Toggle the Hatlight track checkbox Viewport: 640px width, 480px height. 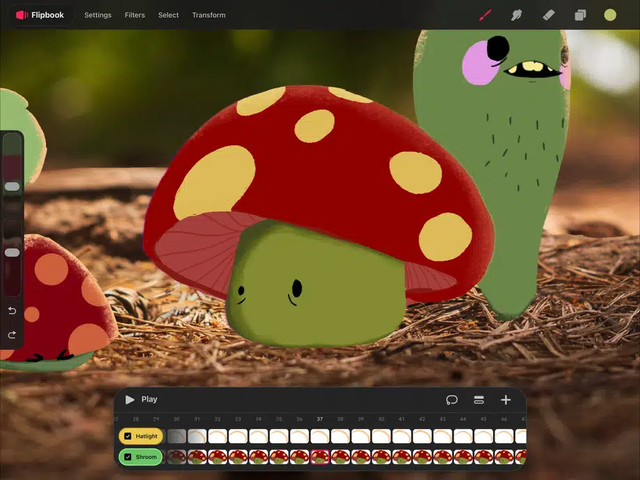(128, 436)
